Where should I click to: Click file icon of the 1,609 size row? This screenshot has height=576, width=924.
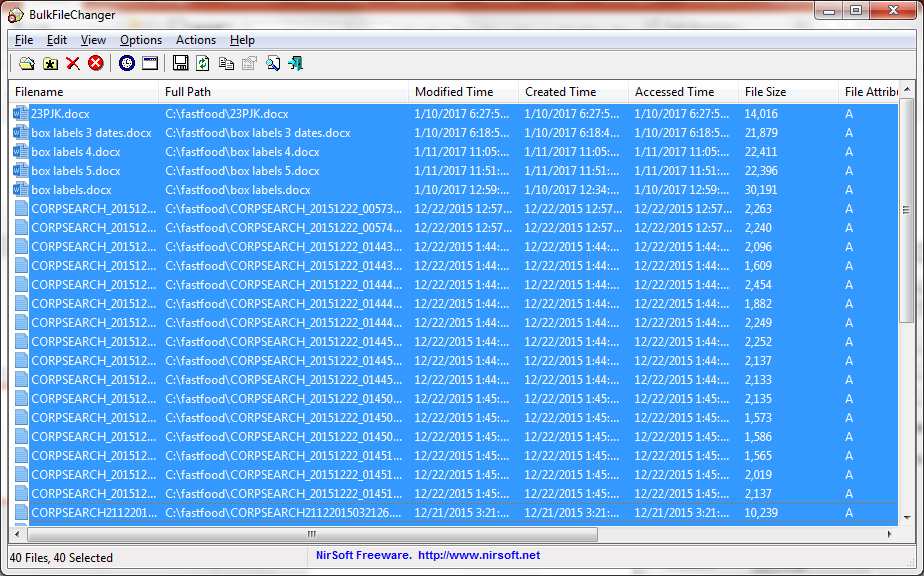click(21, 265)
